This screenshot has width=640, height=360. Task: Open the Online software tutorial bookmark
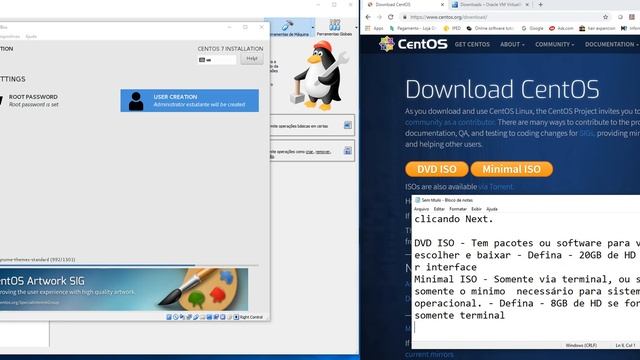[x=490, y=29]
